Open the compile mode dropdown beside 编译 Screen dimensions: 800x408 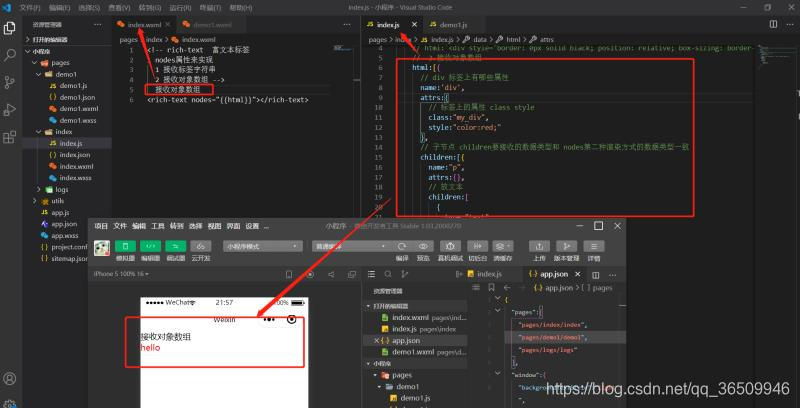[350, 246]
